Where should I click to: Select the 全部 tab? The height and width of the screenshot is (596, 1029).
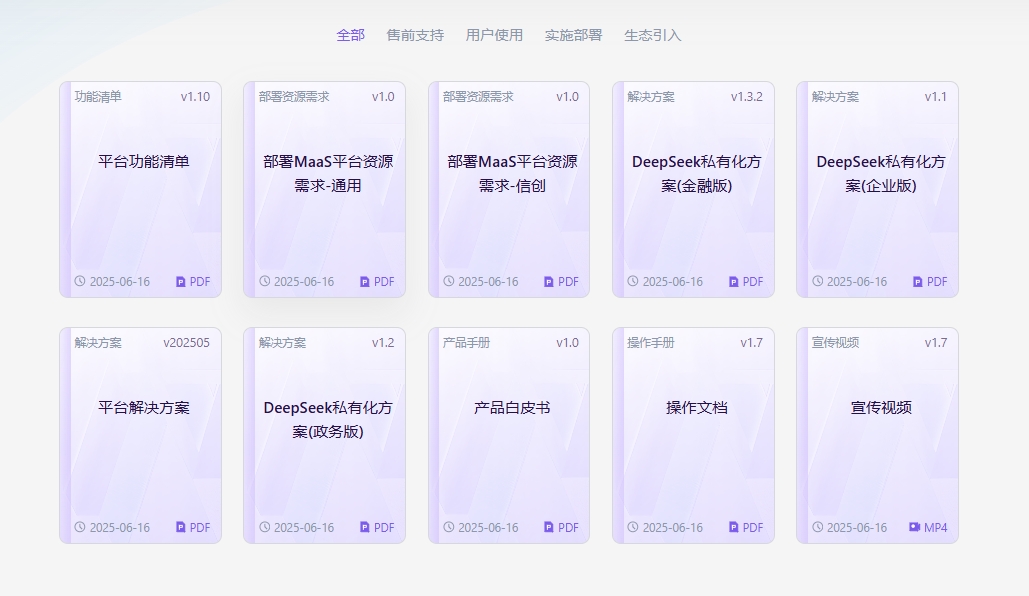[x=350, y=35]
